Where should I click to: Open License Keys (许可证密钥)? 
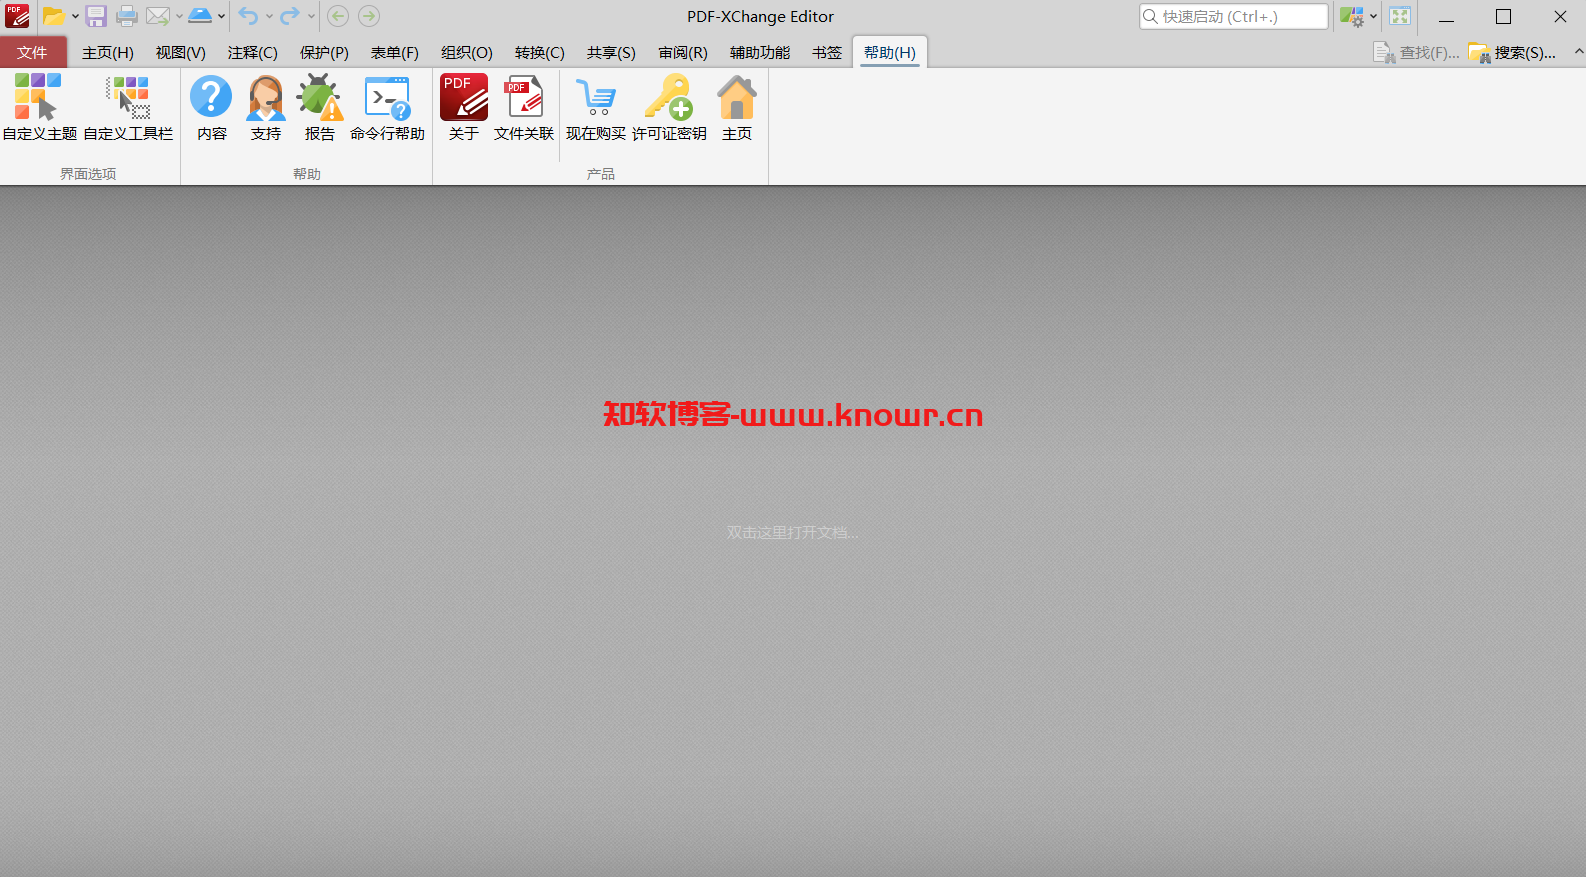coord(669,108)
